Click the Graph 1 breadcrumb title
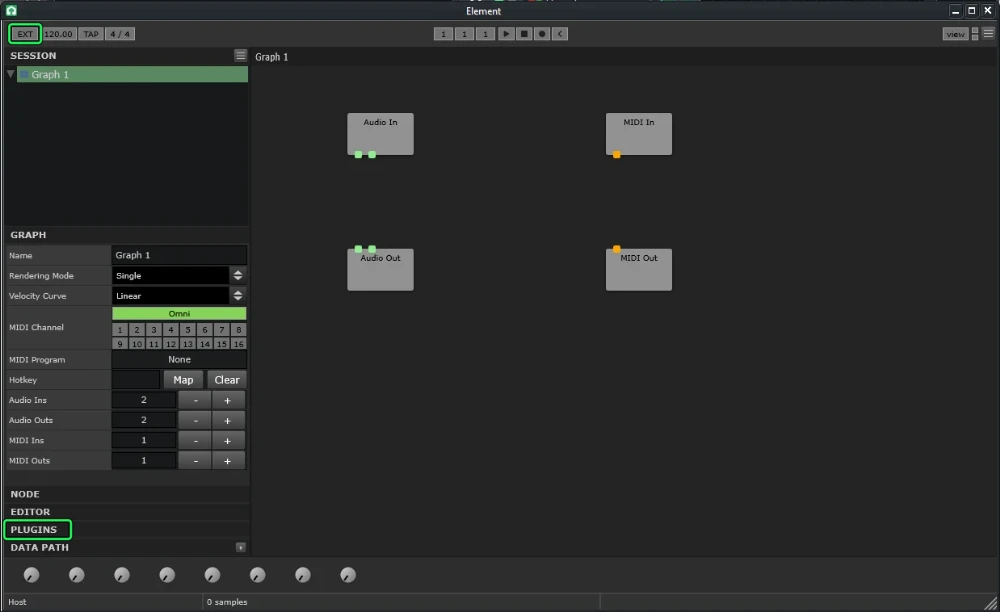This screenshot has height=612, width=1000. pos(272,57)
